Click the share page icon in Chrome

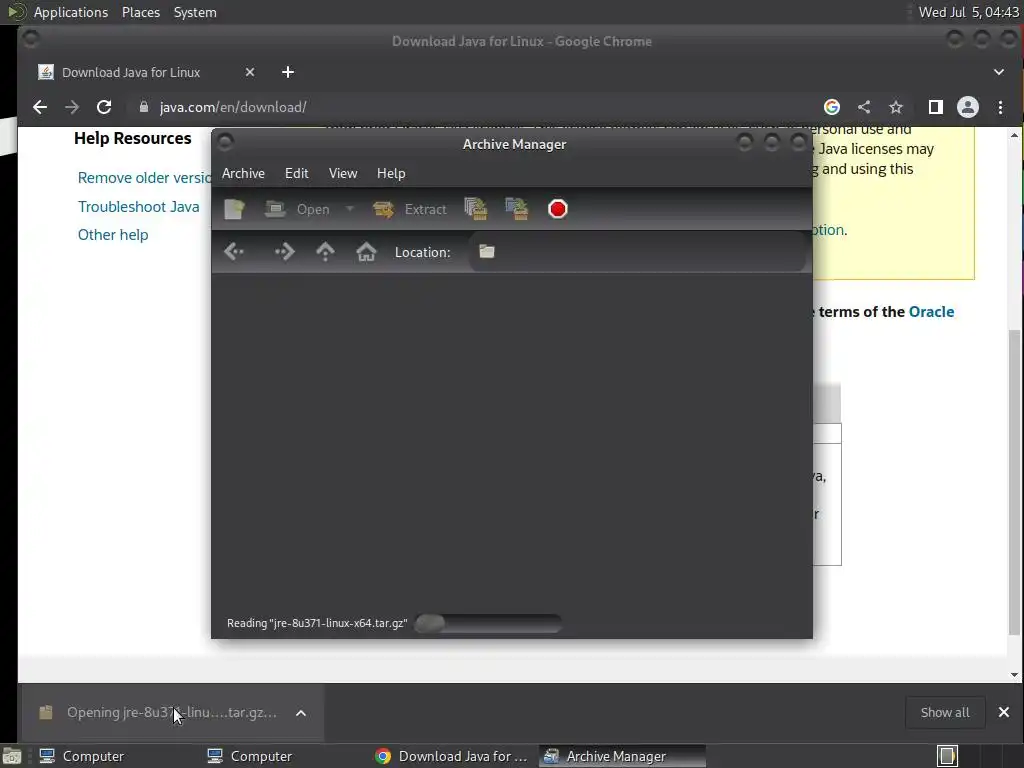(864, 107)
